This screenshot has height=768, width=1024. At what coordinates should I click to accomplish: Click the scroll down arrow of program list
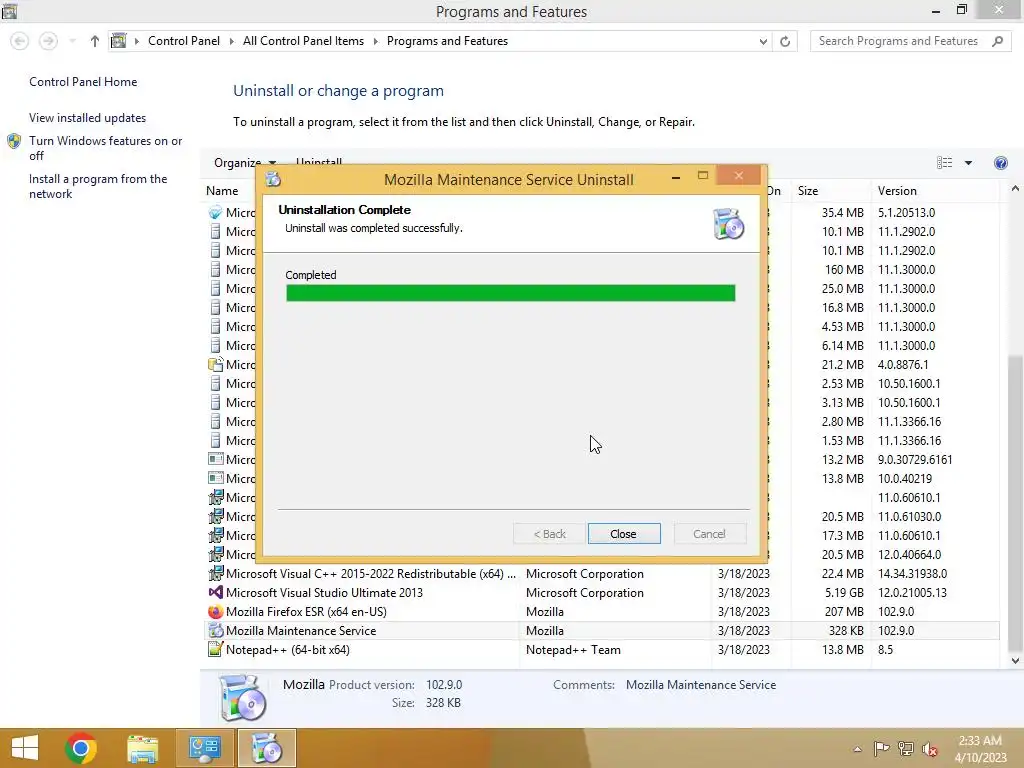coord(1016,661)
